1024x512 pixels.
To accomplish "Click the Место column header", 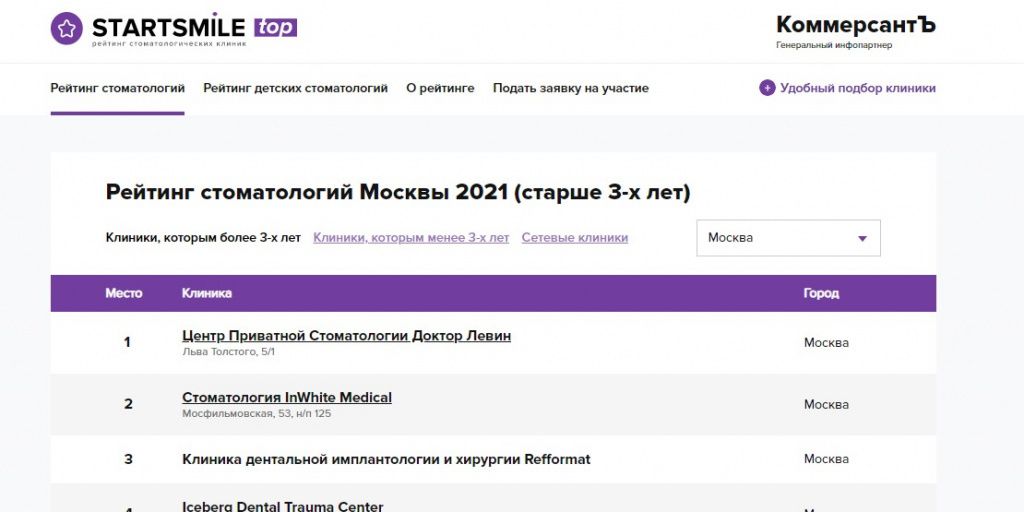I will [x=123, y=293].
